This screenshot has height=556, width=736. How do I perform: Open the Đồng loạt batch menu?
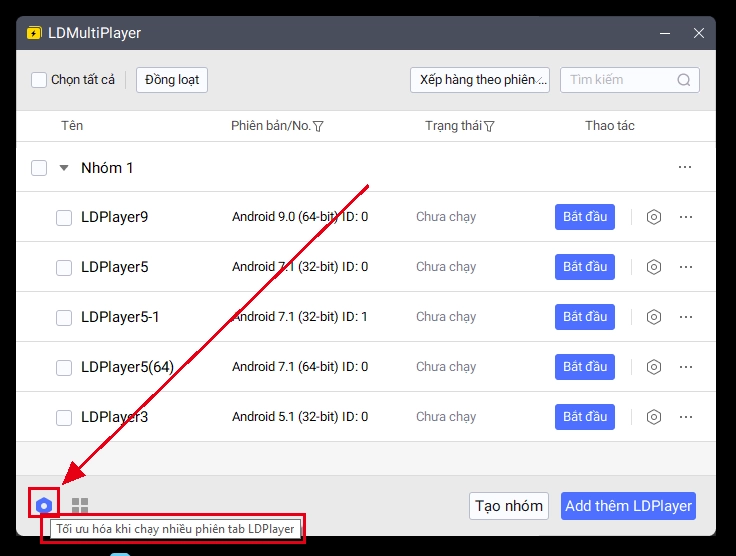[172, 80]
